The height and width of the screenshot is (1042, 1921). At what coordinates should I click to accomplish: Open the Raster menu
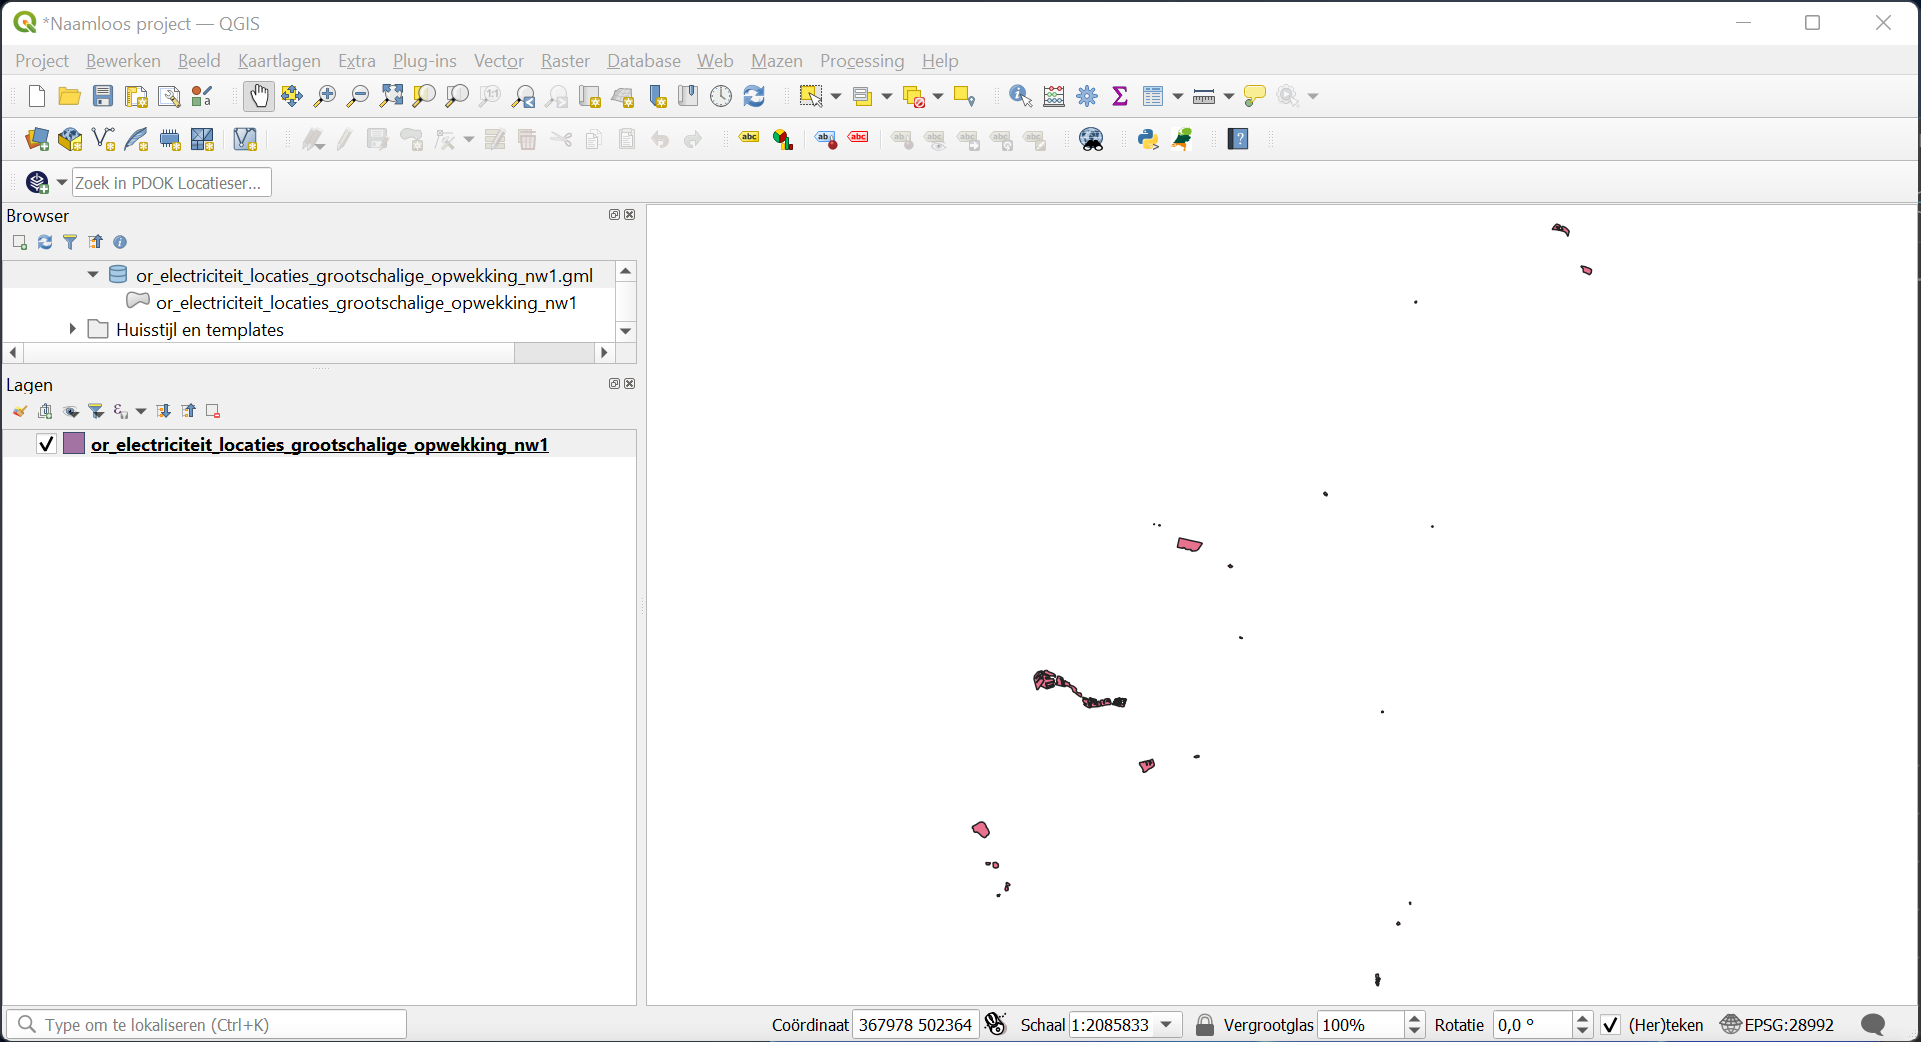coord(565,61)
